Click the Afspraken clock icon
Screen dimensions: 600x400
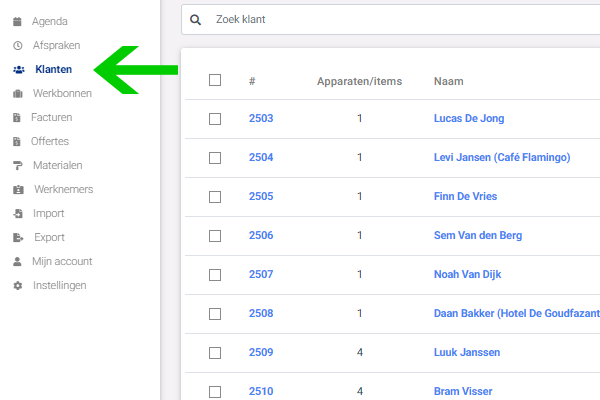click(x=17, y=45)
